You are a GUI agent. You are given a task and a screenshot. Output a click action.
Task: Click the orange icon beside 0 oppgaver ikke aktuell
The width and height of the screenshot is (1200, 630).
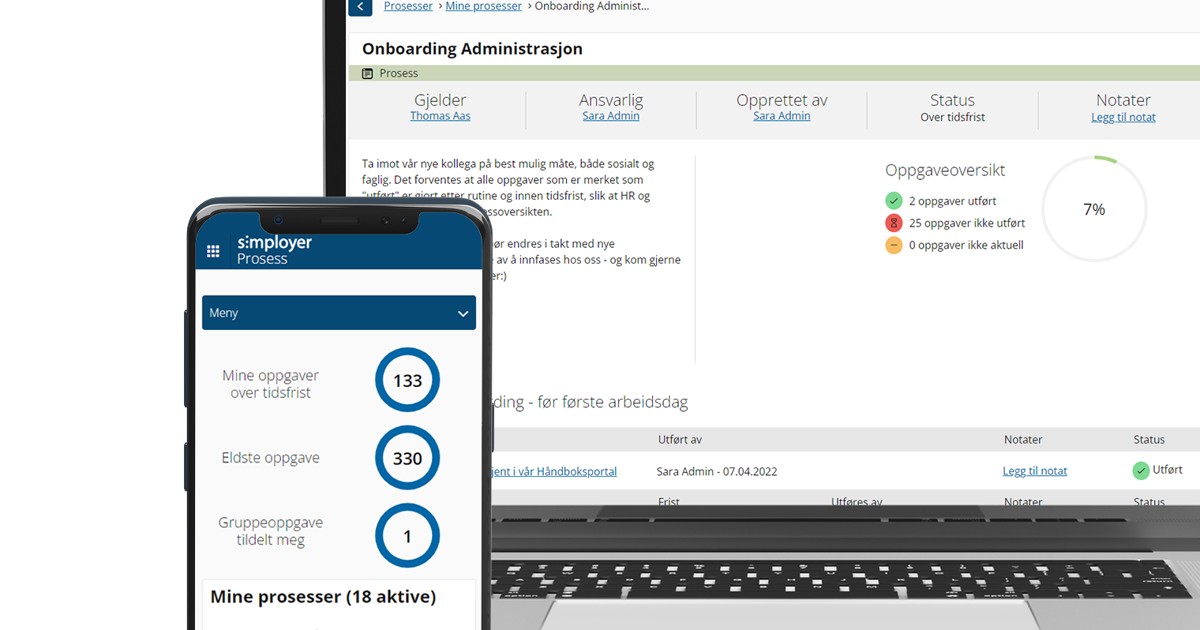pyautogui.click(x=895, y=244)
